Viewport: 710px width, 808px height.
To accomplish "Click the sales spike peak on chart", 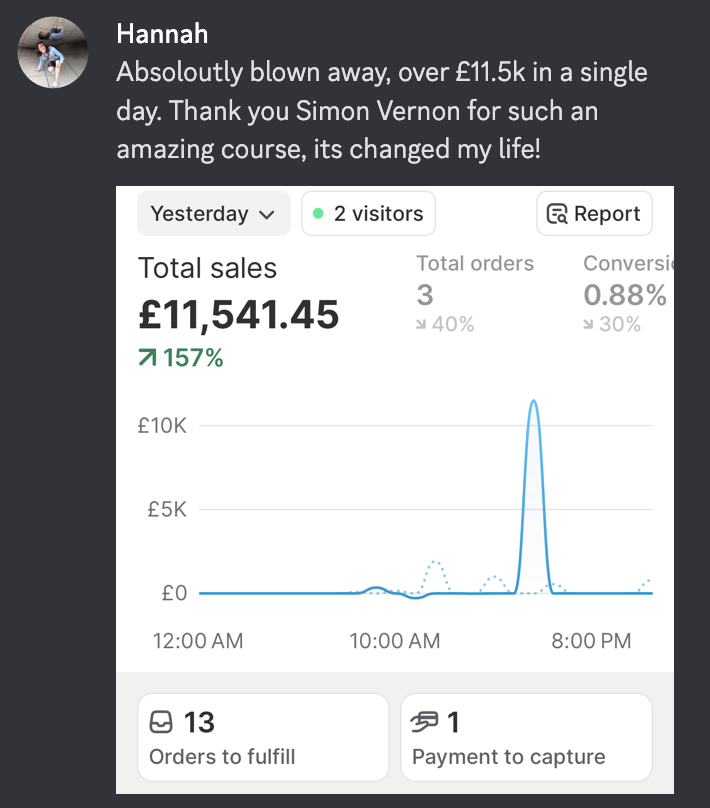I will point(534,401).
